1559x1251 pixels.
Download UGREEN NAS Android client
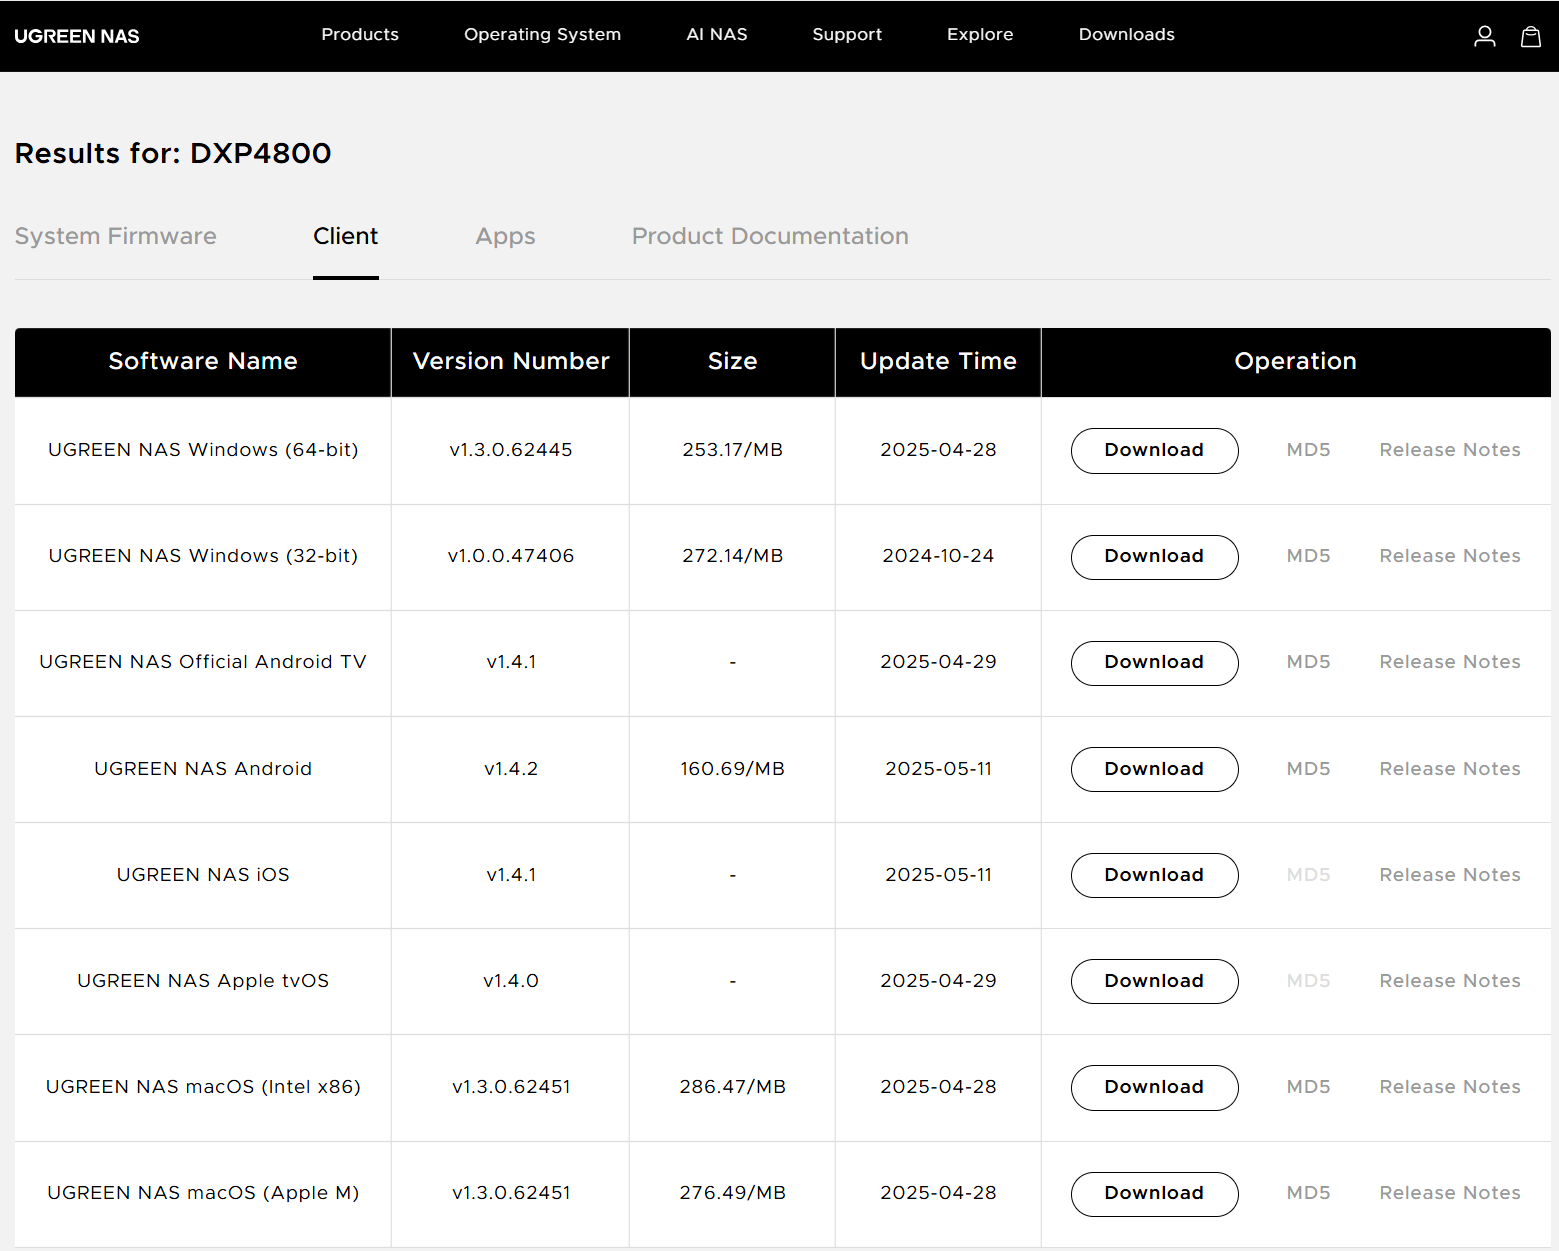[1155, 769]
